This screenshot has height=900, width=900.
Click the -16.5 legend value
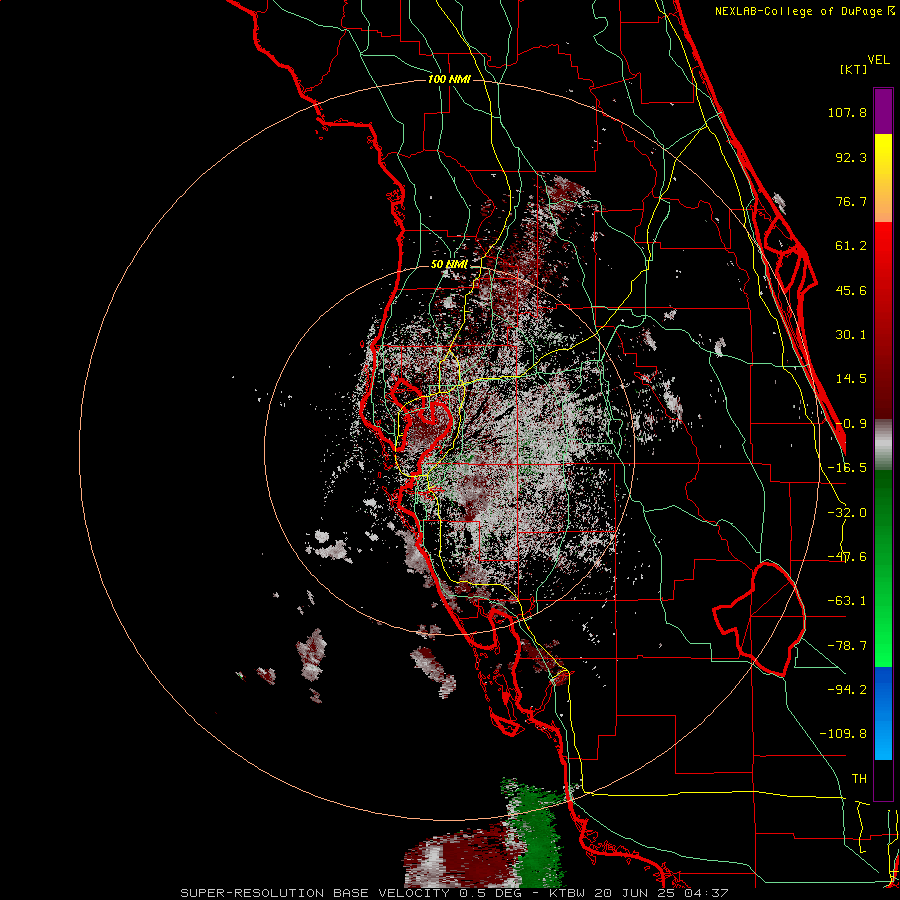(847, 468)
